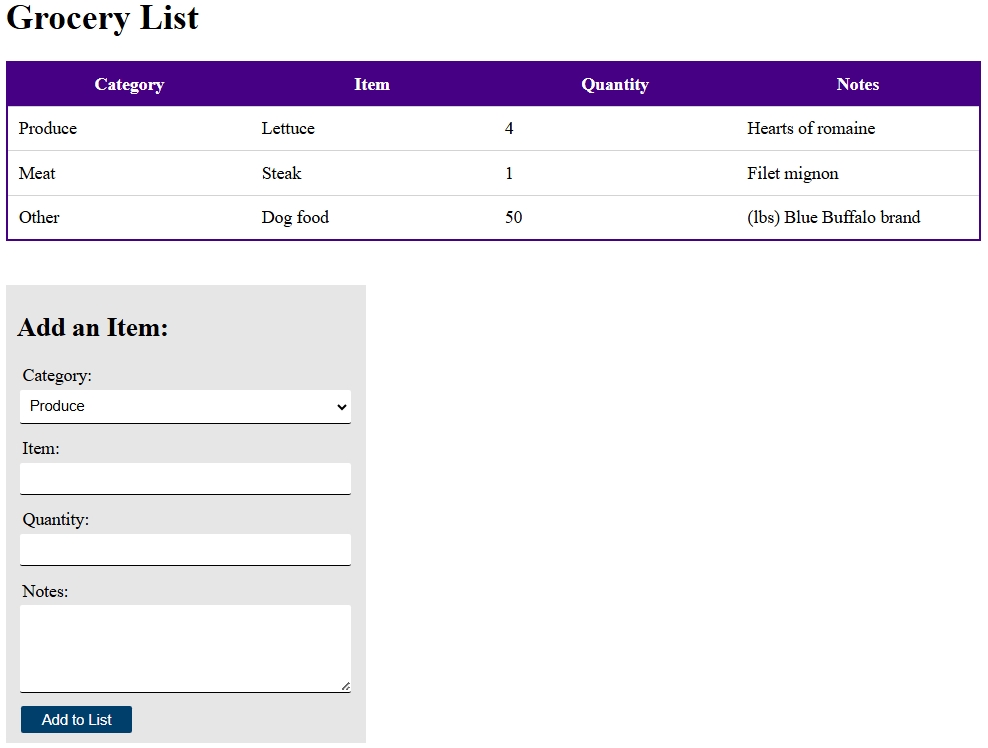Open the Category dropdown

pyautogui.click(x=185, y=406)
